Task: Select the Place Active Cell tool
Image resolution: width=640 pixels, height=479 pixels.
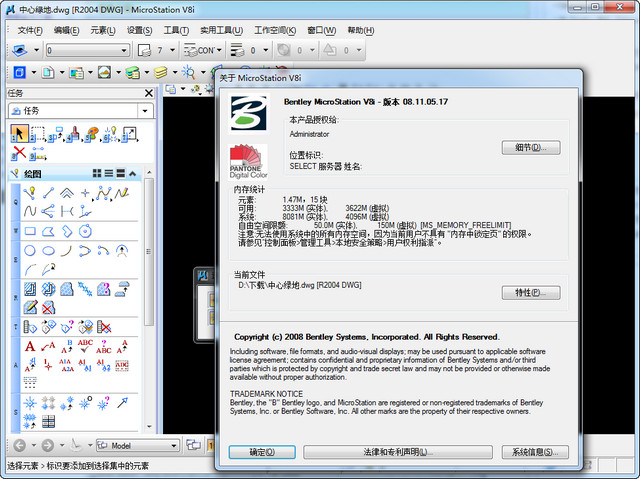Action: point(30,403)
